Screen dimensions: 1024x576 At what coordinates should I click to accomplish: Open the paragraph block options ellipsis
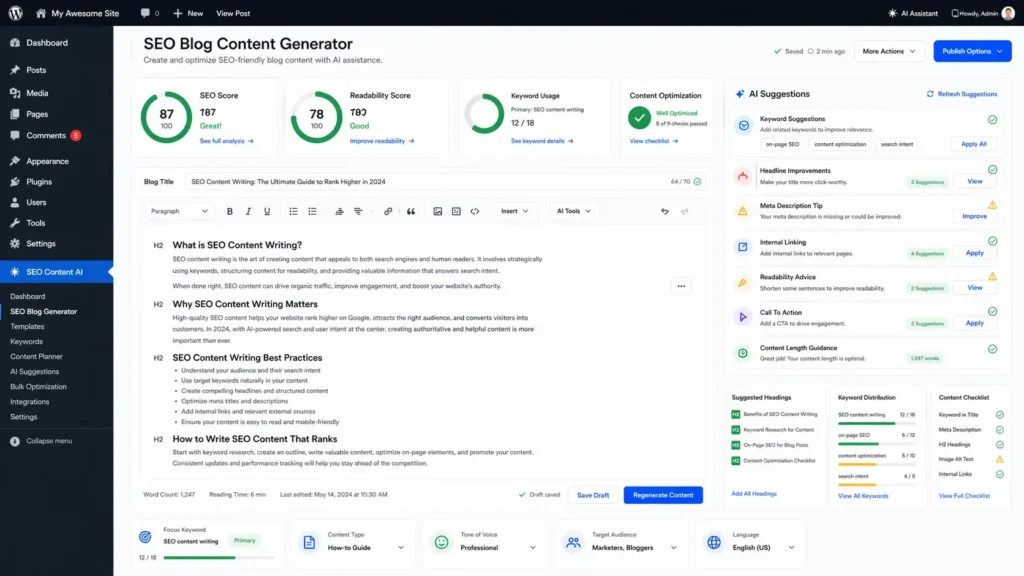(x=681, y=286)
